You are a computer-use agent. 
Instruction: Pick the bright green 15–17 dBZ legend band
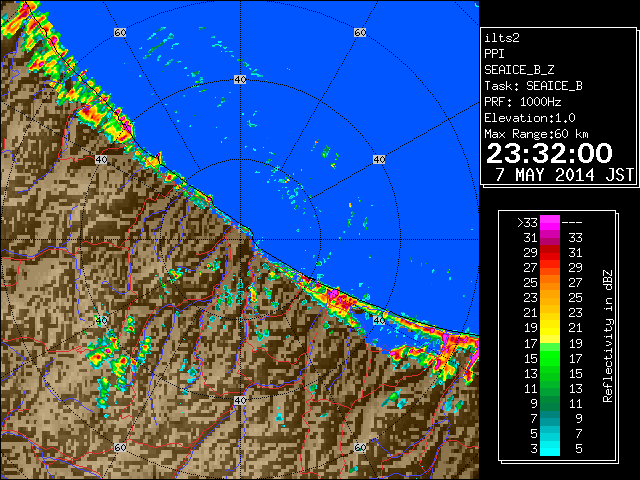pyautogui.click(x=550, y=358)
